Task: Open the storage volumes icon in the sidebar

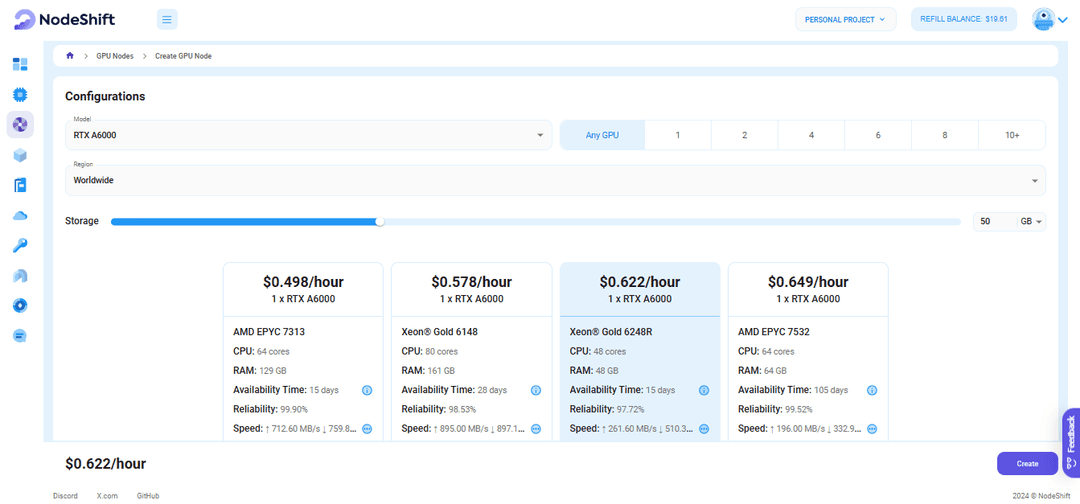Action: point(20,185)
